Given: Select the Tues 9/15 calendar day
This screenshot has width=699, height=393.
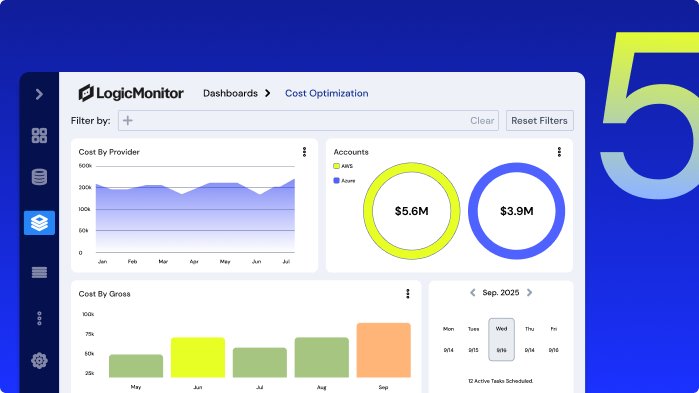Looking at the screenshot, I should tap(473, 340).
